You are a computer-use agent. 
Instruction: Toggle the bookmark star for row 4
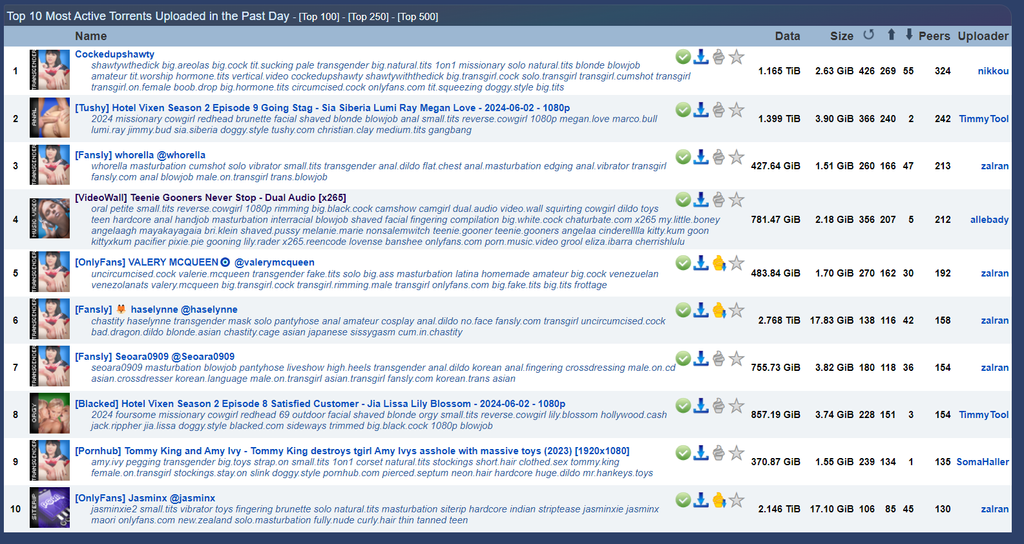(737, 200)
